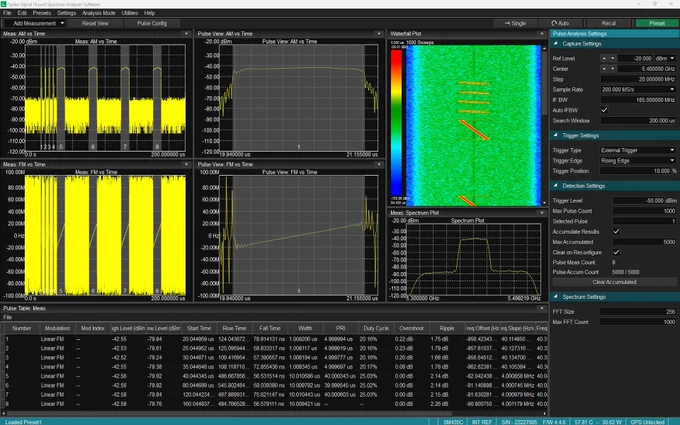Image resolution: width=680 pixels, height=425 pixels.
Task: Close the Pulse View: AM vs Time panel
Action: coord(379,33)
